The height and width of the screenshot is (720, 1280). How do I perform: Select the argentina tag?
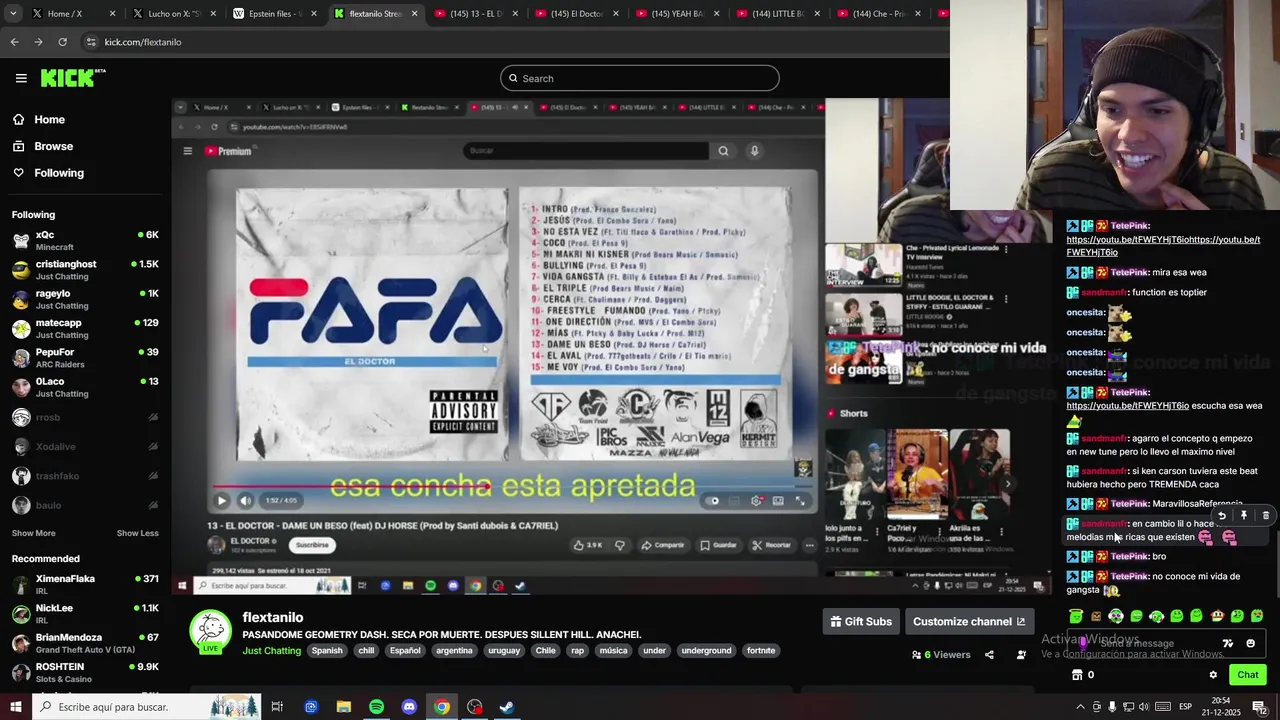454,651
